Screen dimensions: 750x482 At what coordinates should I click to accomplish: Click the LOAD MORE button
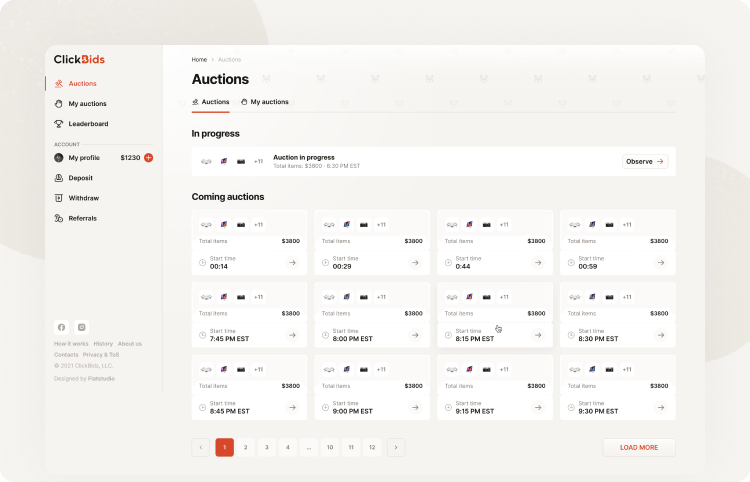pyautogui.click(x=638, y=447)
